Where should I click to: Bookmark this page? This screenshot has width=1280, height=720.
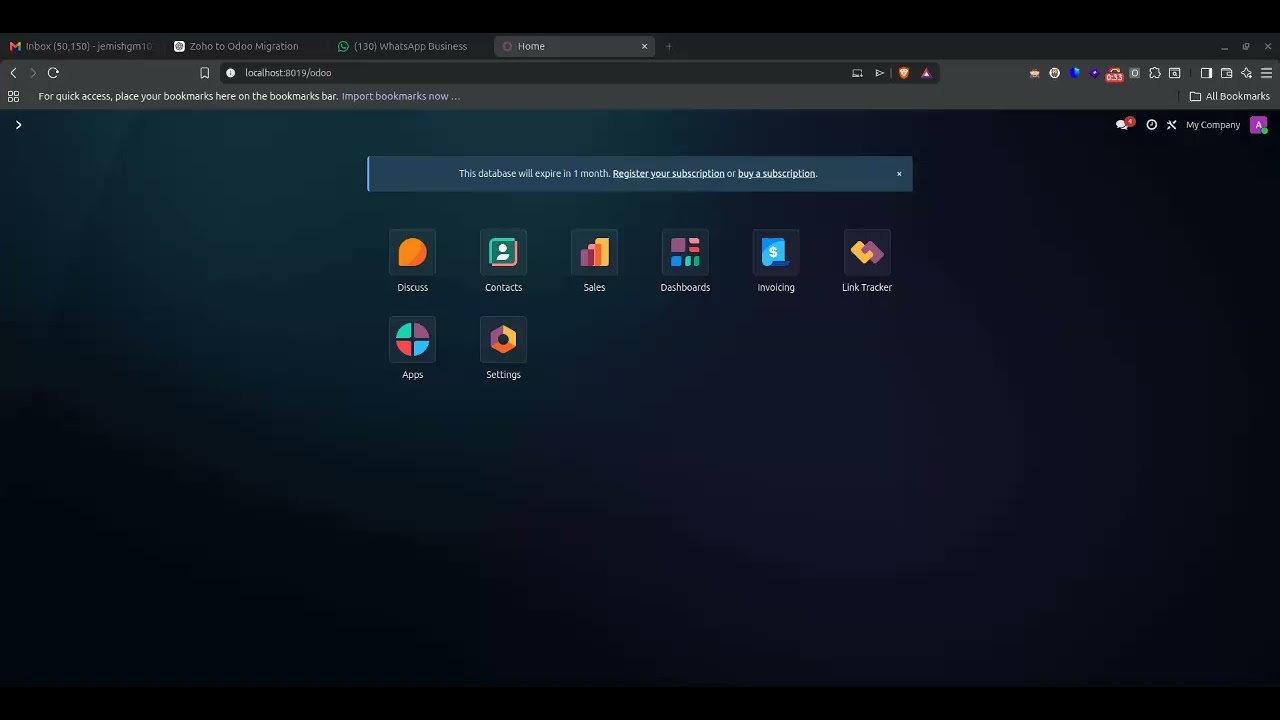coord(204,73)
